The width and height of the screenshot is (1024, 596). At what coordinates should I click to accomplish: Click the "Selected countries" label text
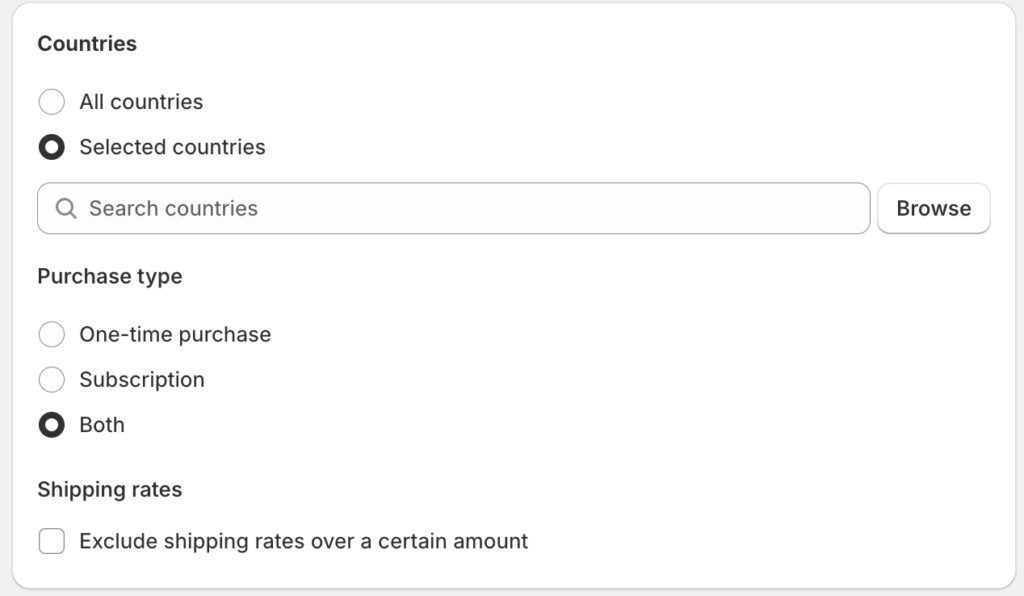[172, 147]
